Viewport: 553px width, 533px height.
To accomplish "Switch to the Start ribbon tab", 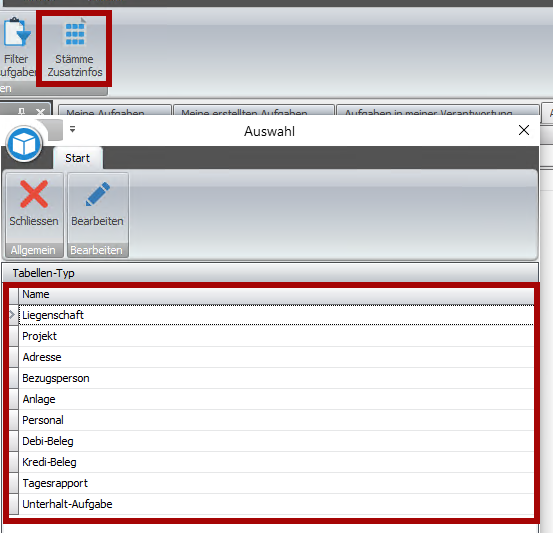I will 78,158.
